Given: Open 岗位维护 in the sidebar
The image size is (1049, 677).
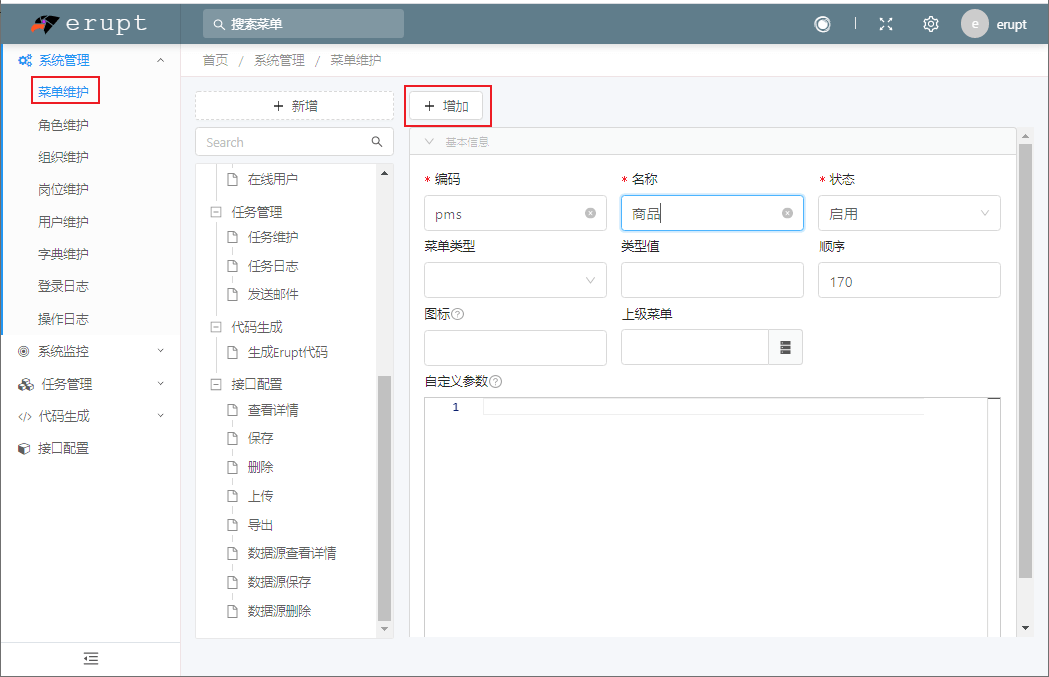Looking at the screenshot, I should click(63, 189).
